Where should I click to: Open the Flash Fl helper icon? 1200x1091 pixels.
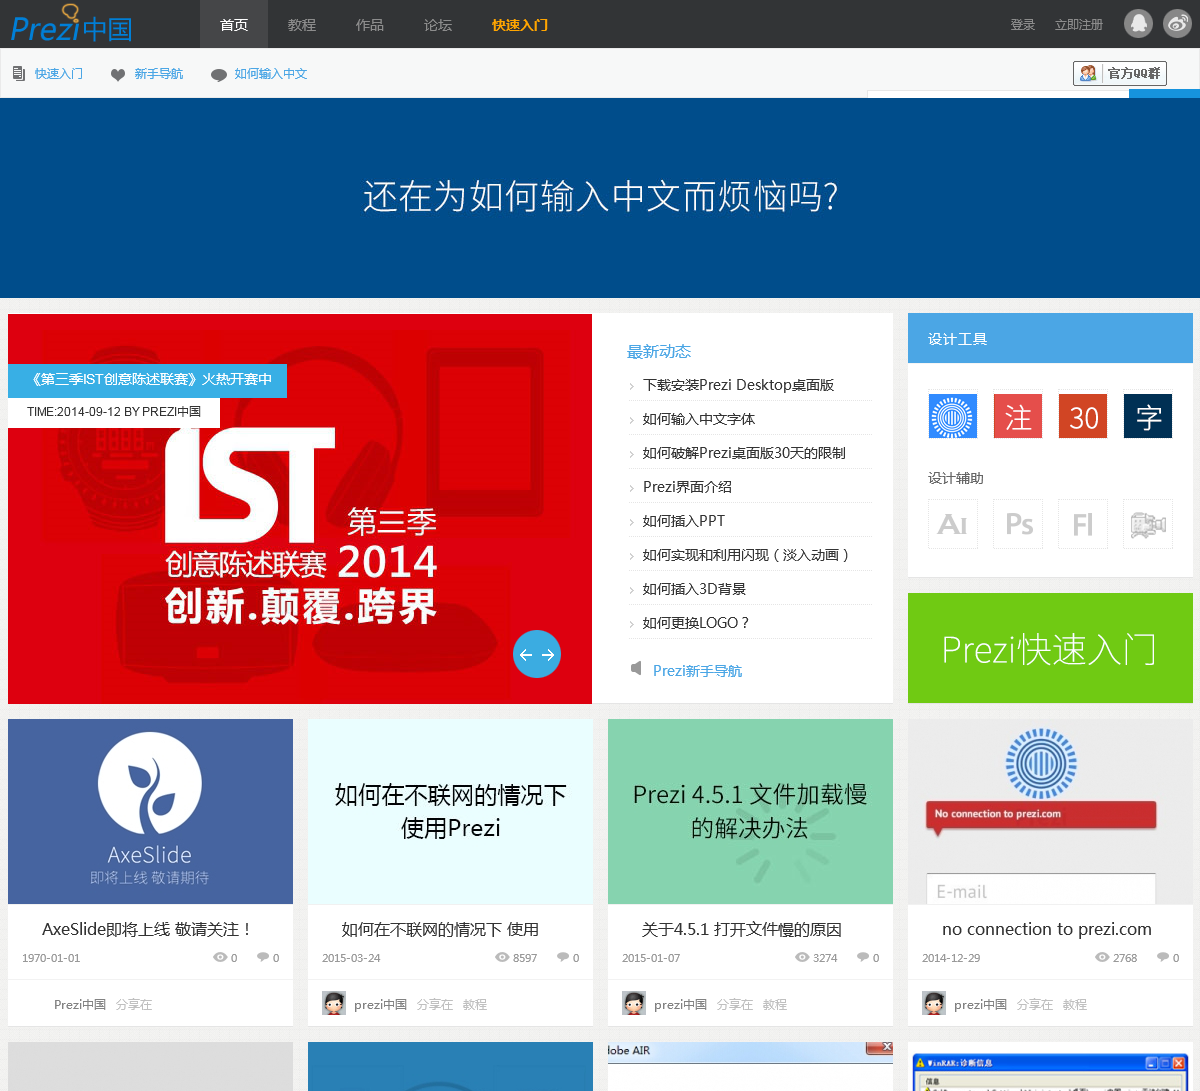[1083, 524]
